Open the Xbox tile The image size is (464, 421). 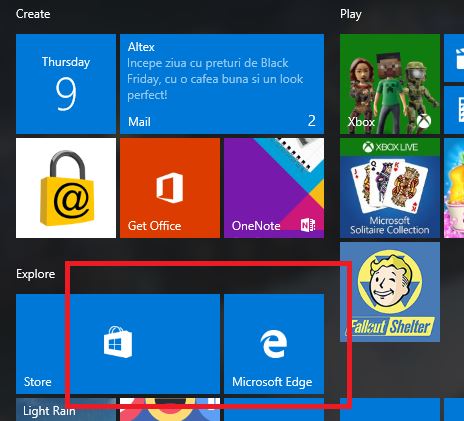[x=390, y=84]
